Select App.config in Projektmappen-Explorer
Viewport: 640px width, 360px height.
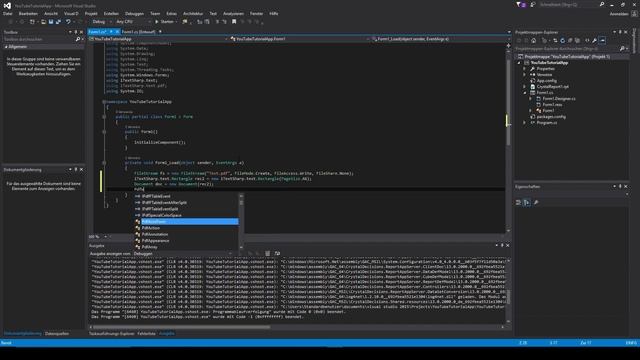[x=547, y=81]
